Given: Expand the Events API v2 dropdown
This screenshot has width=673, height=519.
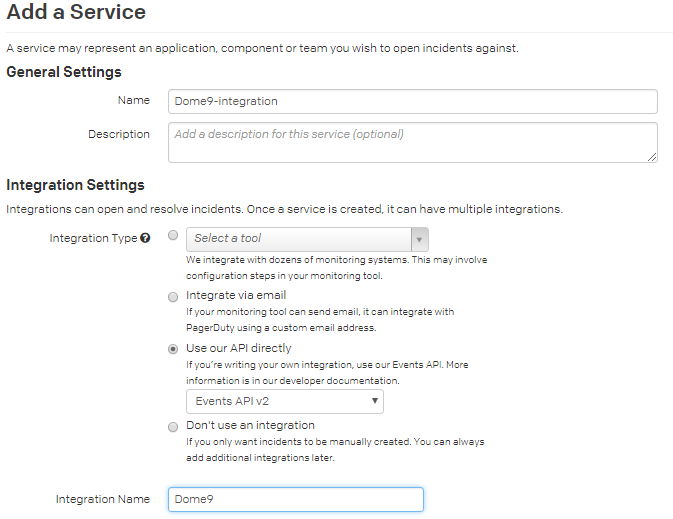Looking at the screenshot, I should 285,401.
